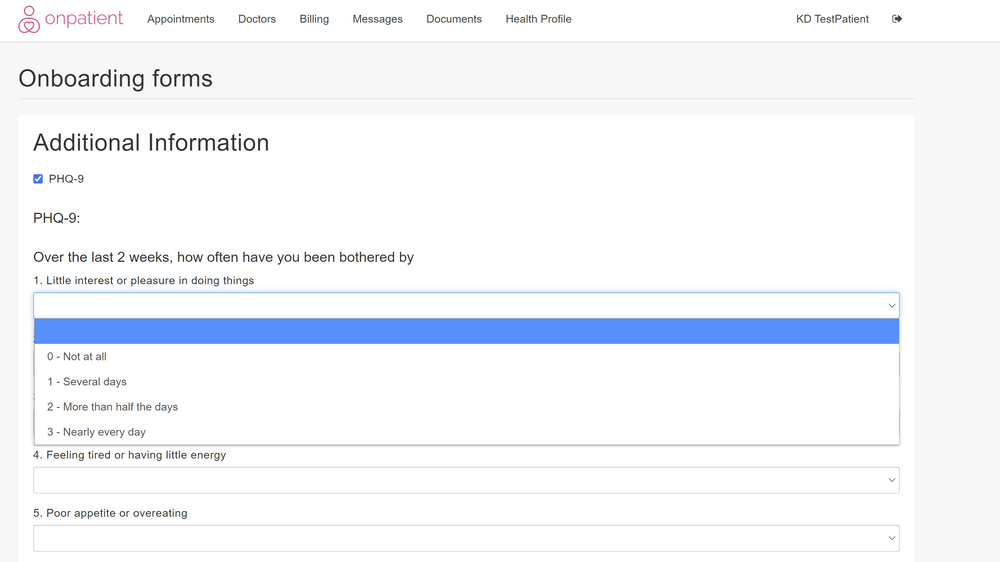View the Health Profile page
Viewport: 1000px width, 562px height.
pyautogui.click(x=538, y=19)
